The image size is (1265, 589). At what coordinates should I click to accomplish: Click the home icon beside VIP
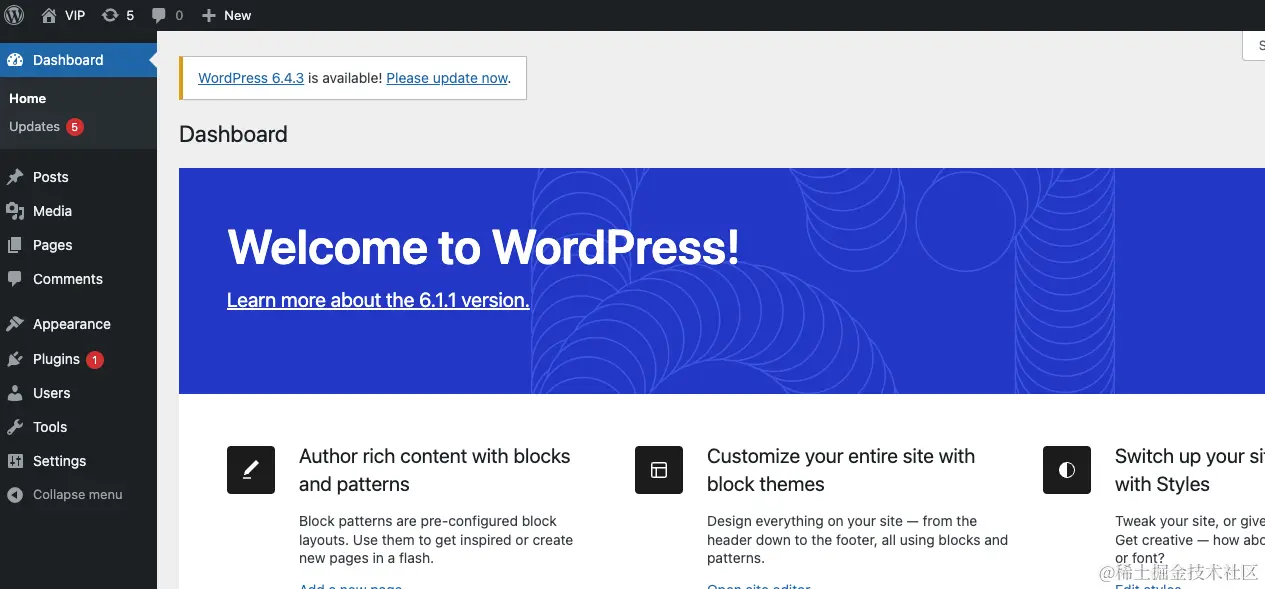click(x=49, y=15)
